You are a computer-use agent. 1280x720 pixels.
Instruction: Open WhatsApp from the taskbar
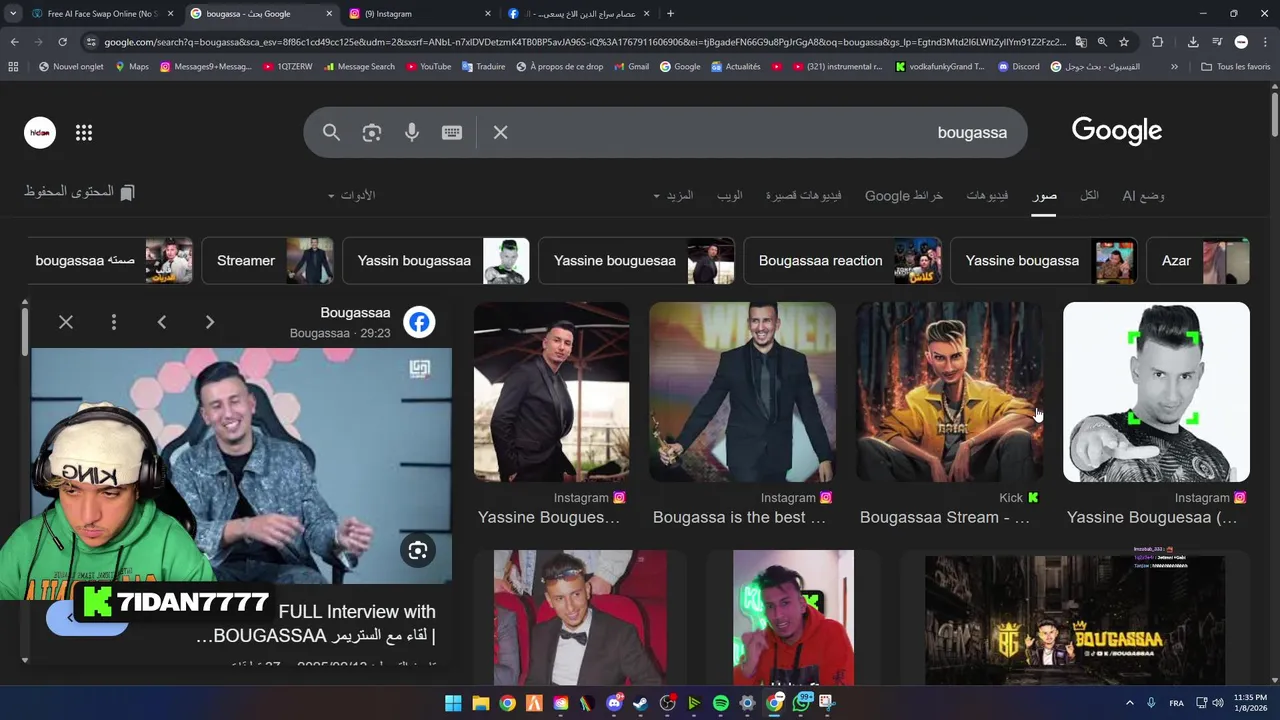pos(801,703)
